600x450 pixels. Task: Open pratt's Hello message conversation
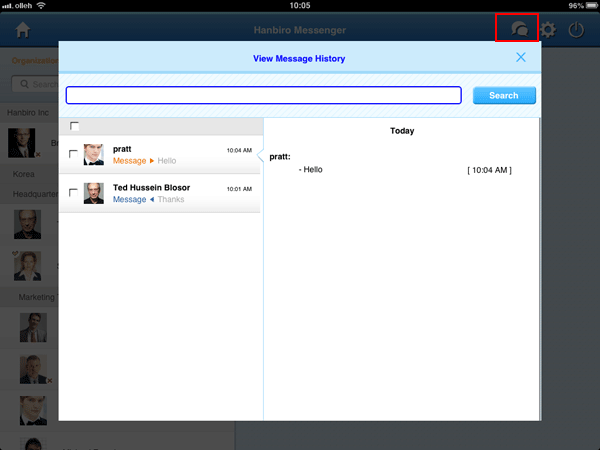click(170, 154)
